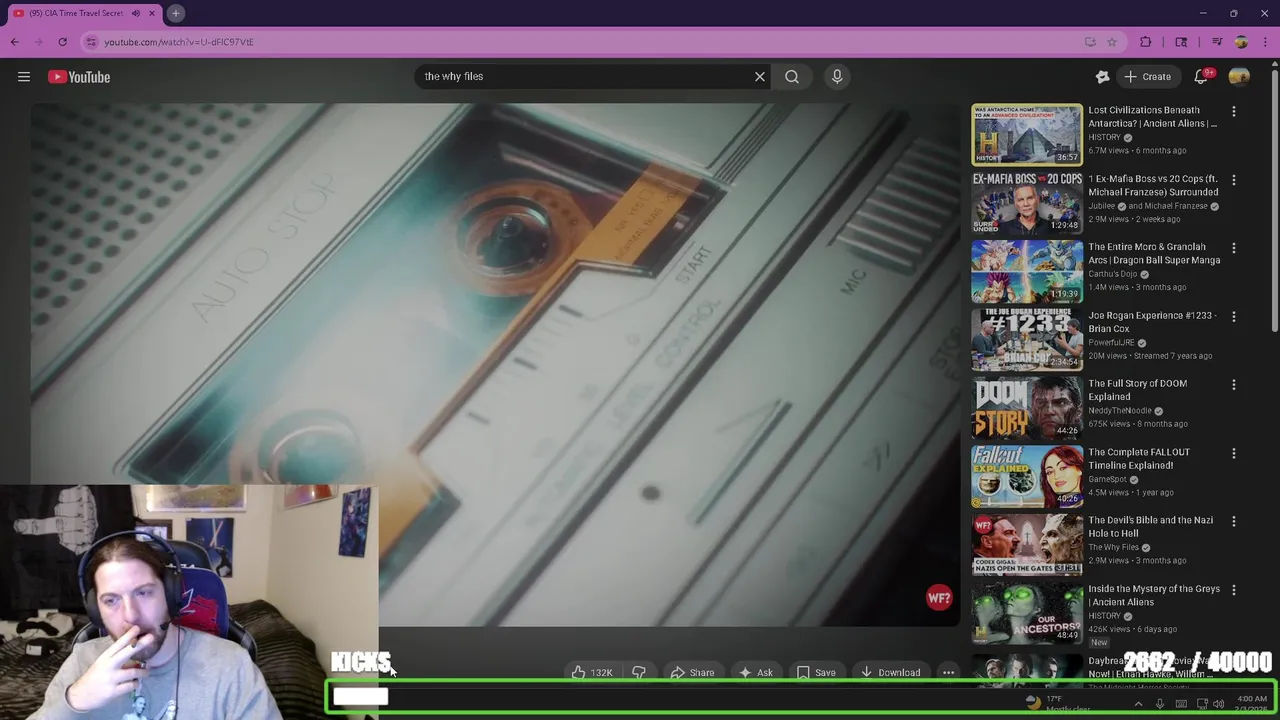This screenshot has width=1280, height=720.
Task: Run search with the magnifier button
Action: pos(792,76)
